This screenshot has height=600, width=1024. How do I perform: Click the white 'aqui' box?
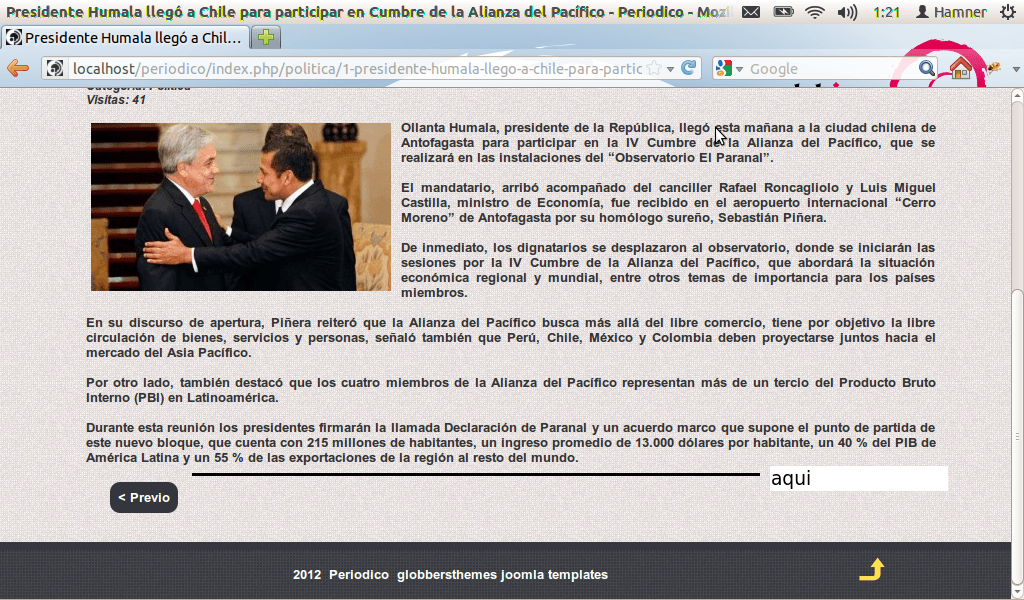click(858, 478)
